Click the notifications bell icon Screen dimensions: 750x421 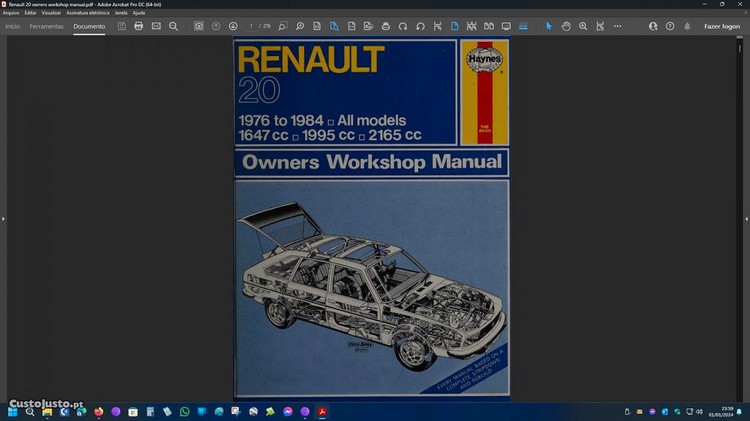click(687, 26)
